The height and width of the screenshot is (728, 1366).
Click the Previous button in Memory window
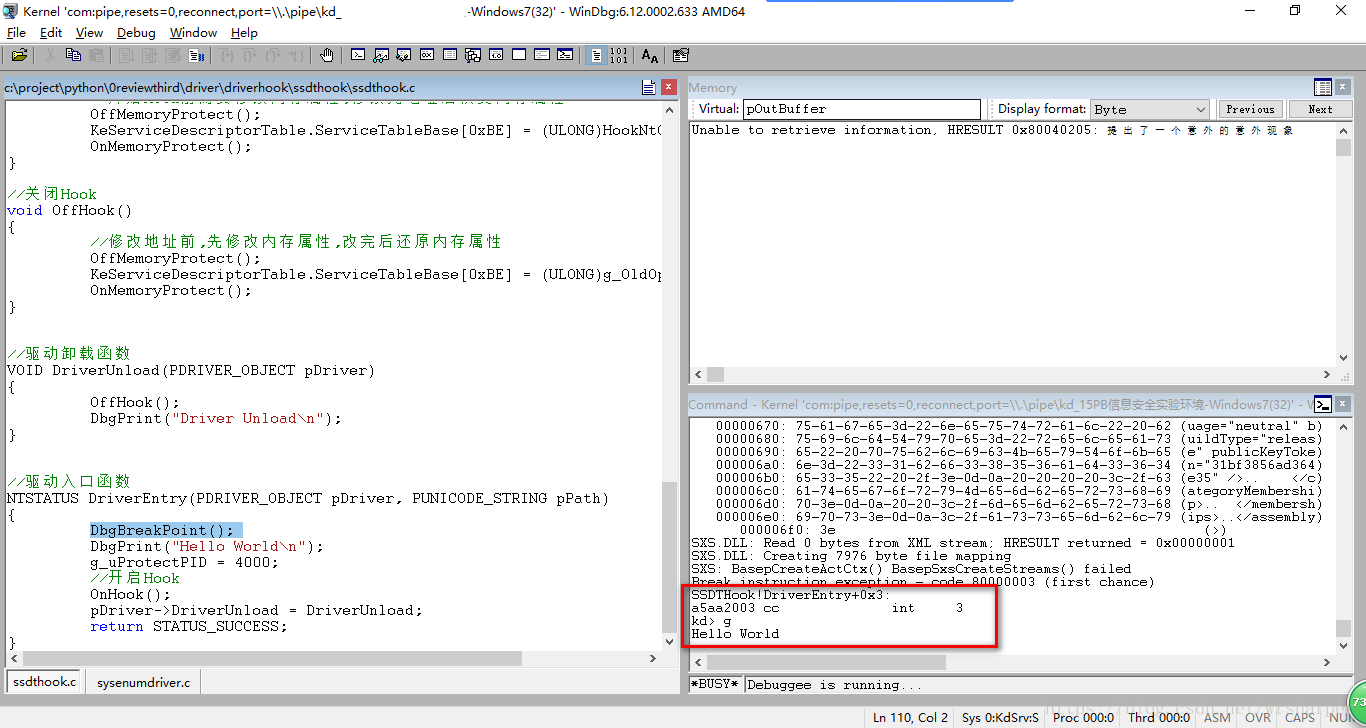(1250, 109)
